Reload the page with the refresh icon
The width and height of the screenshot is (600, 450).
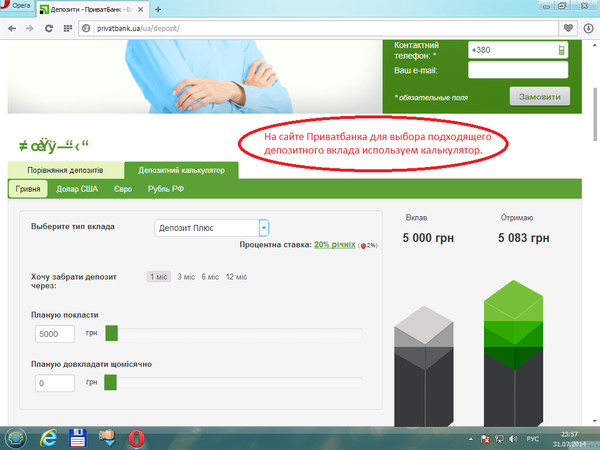(52, 27)
